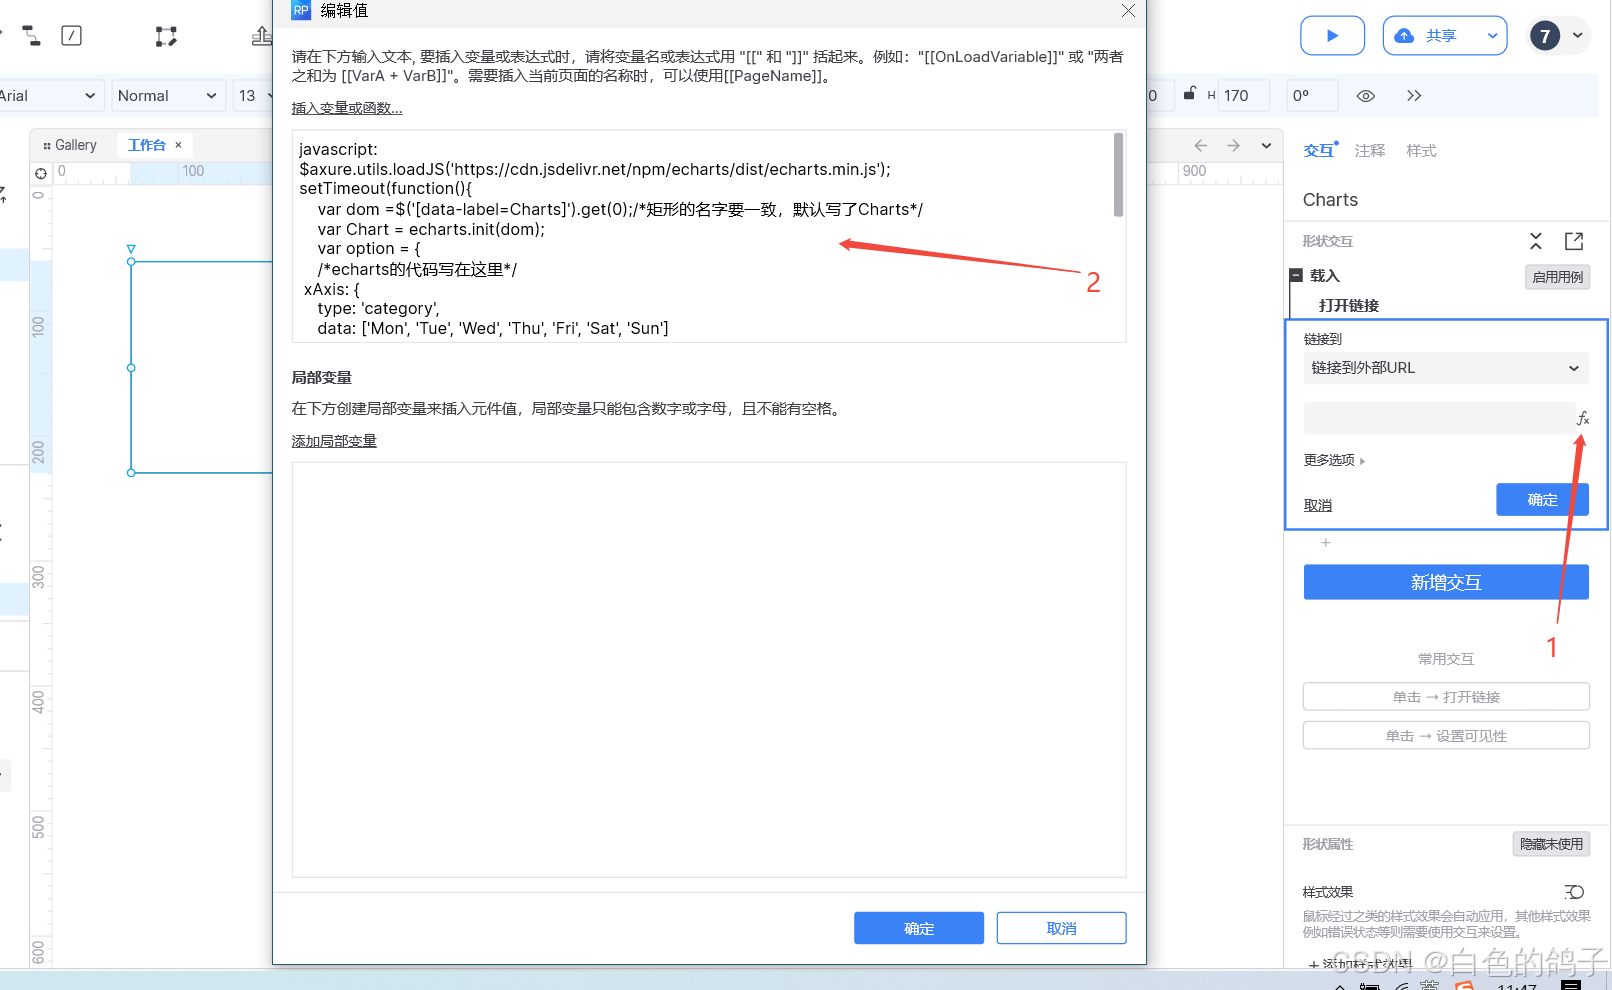Select the 工作台 tab
This screenshot has height=990, width=1612.
tap(148, 144)
